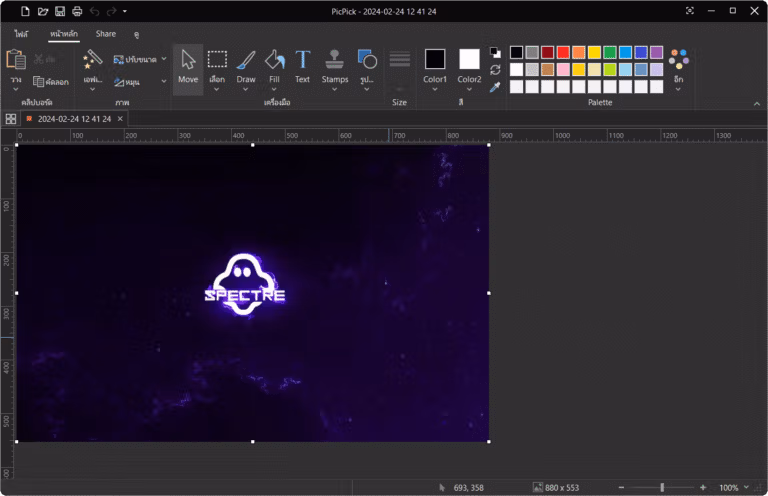Open the line Size selector
The image size is (768, 496).
tap(400, 71)
